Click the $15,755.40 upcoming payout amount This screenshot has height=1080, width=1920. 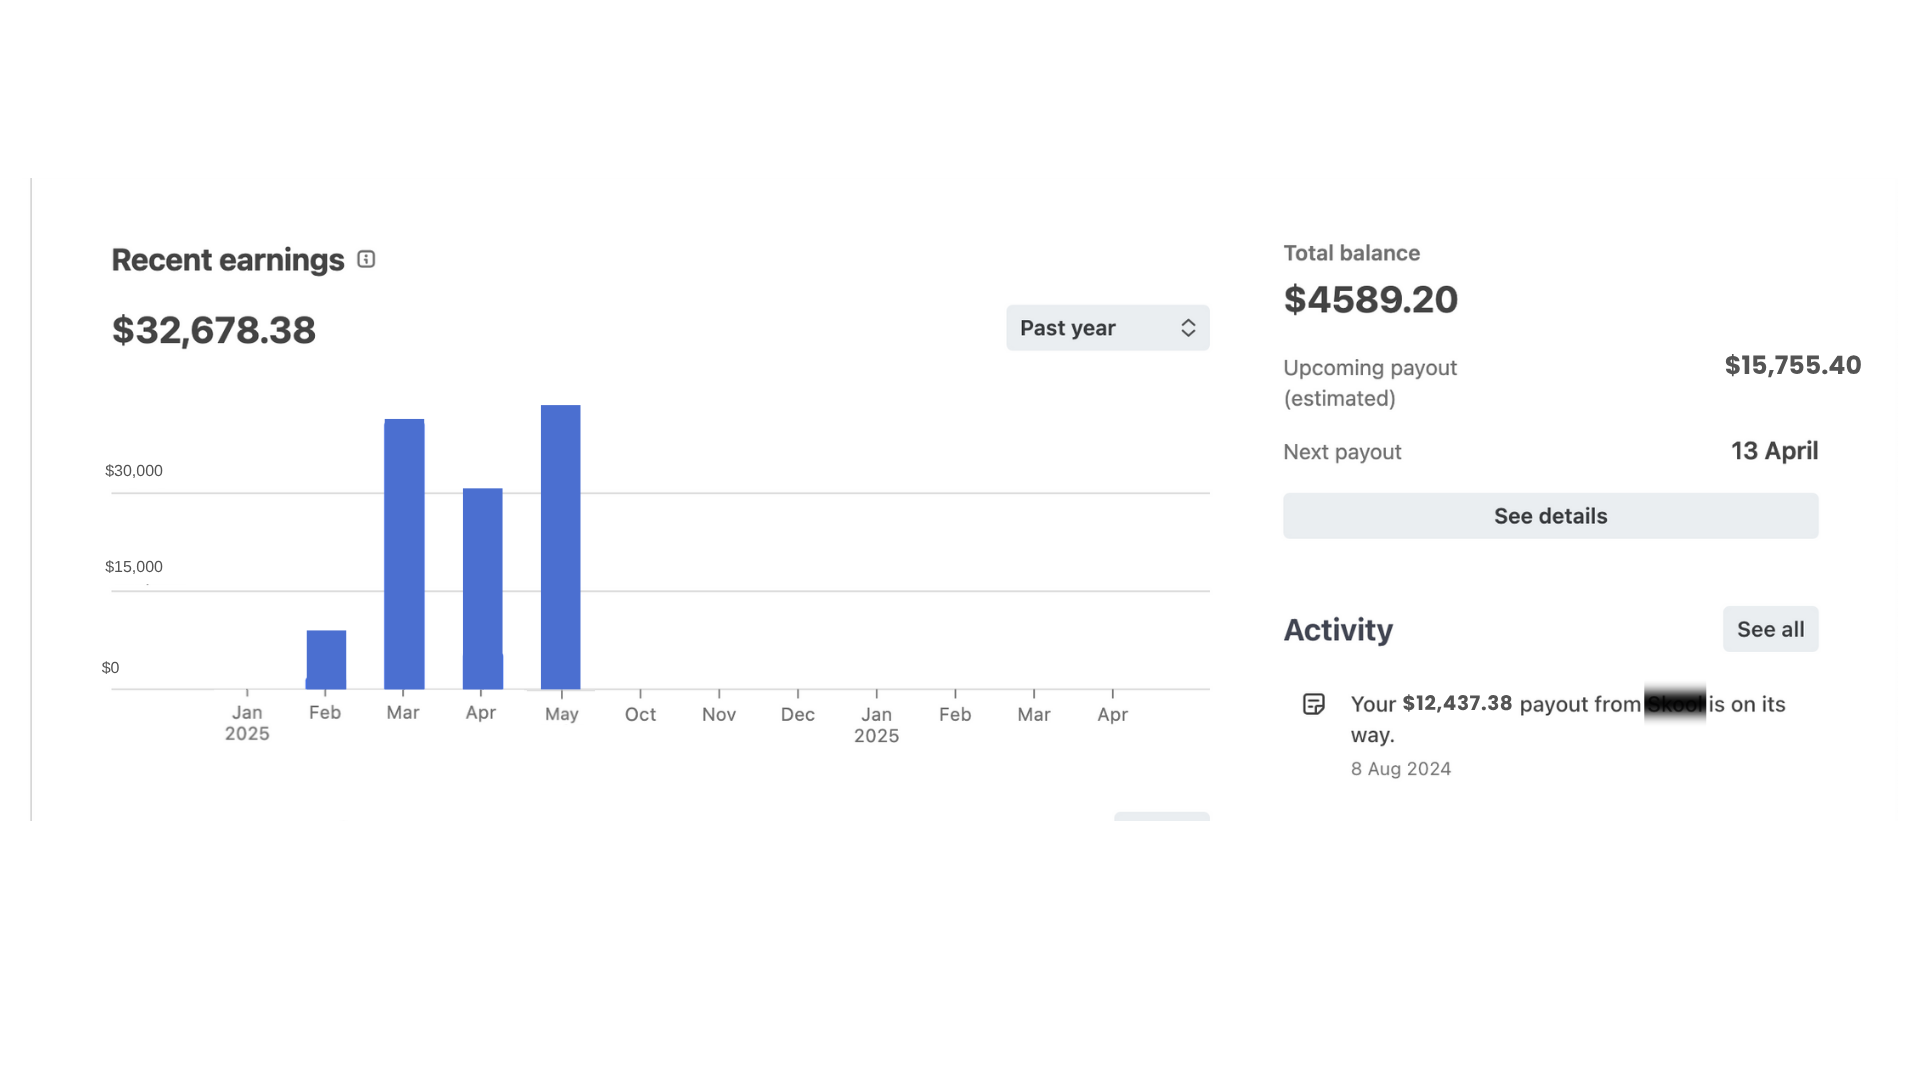(1792, 366)
